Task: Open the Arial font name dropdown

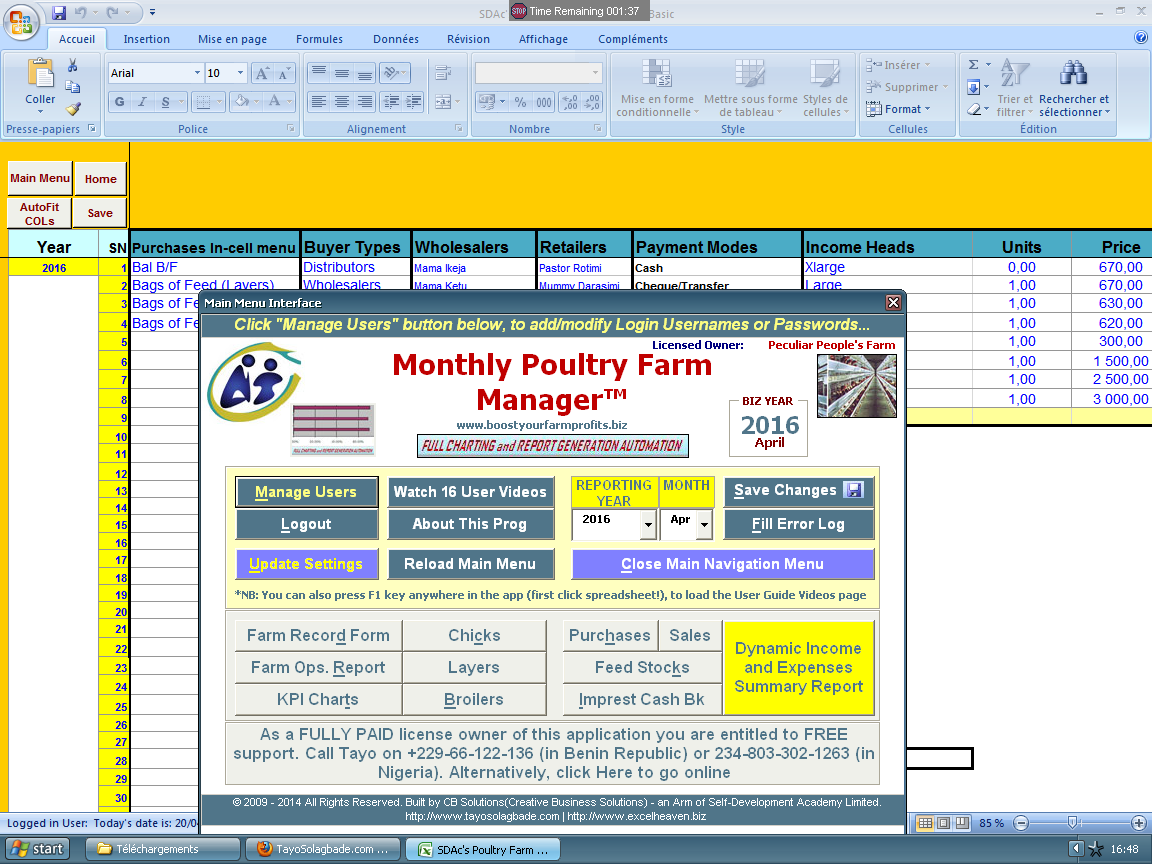Action: [197, 73]
